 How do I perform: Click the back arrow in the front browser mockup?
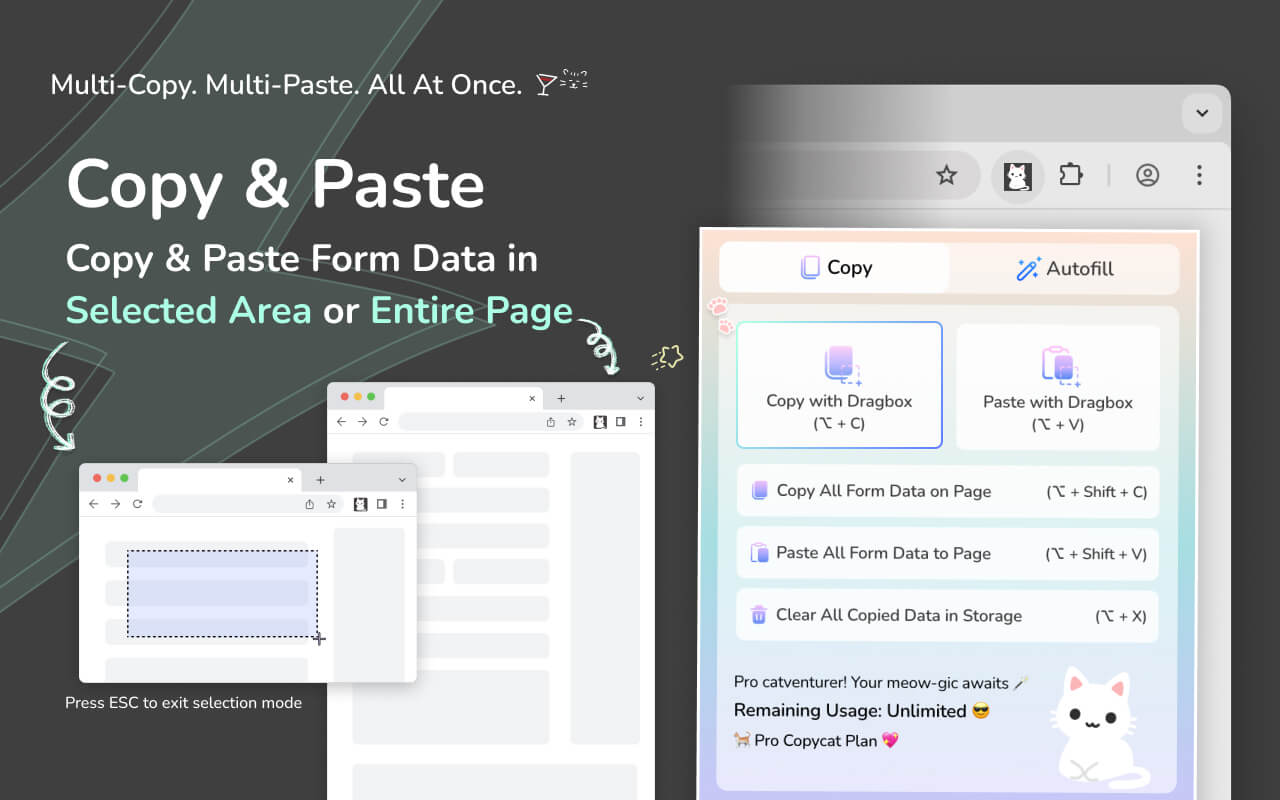coord(94,504)
